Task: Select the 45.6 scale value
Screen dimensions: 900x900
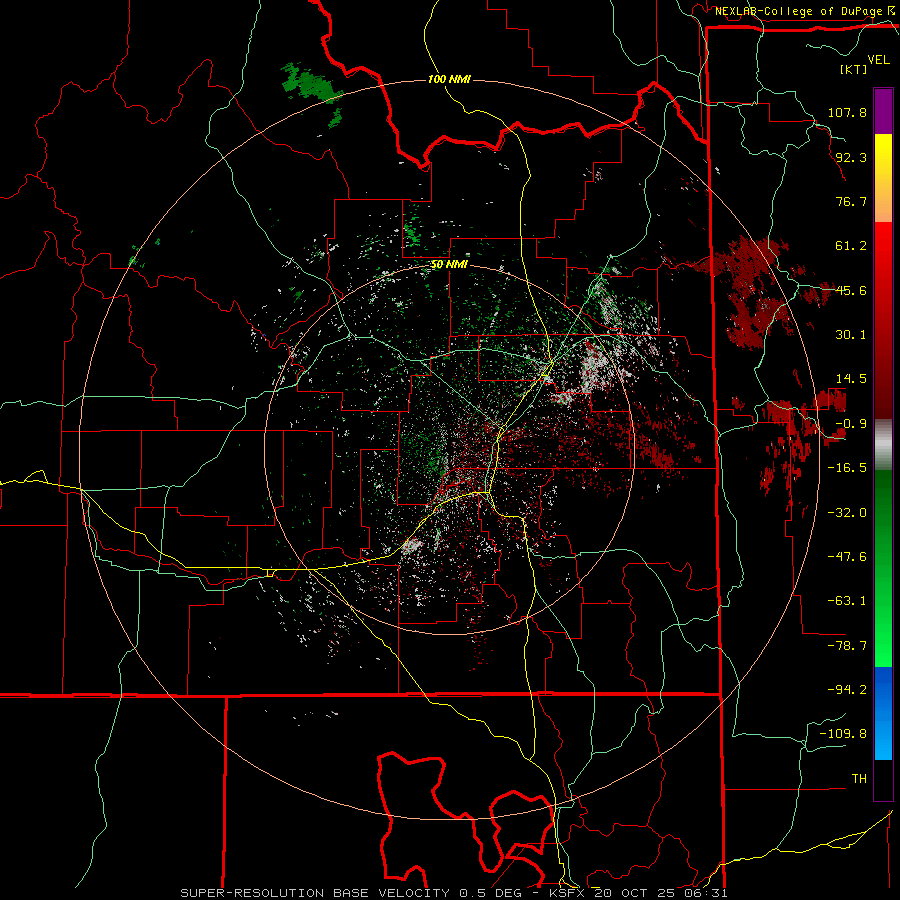Action: (851, 290)
